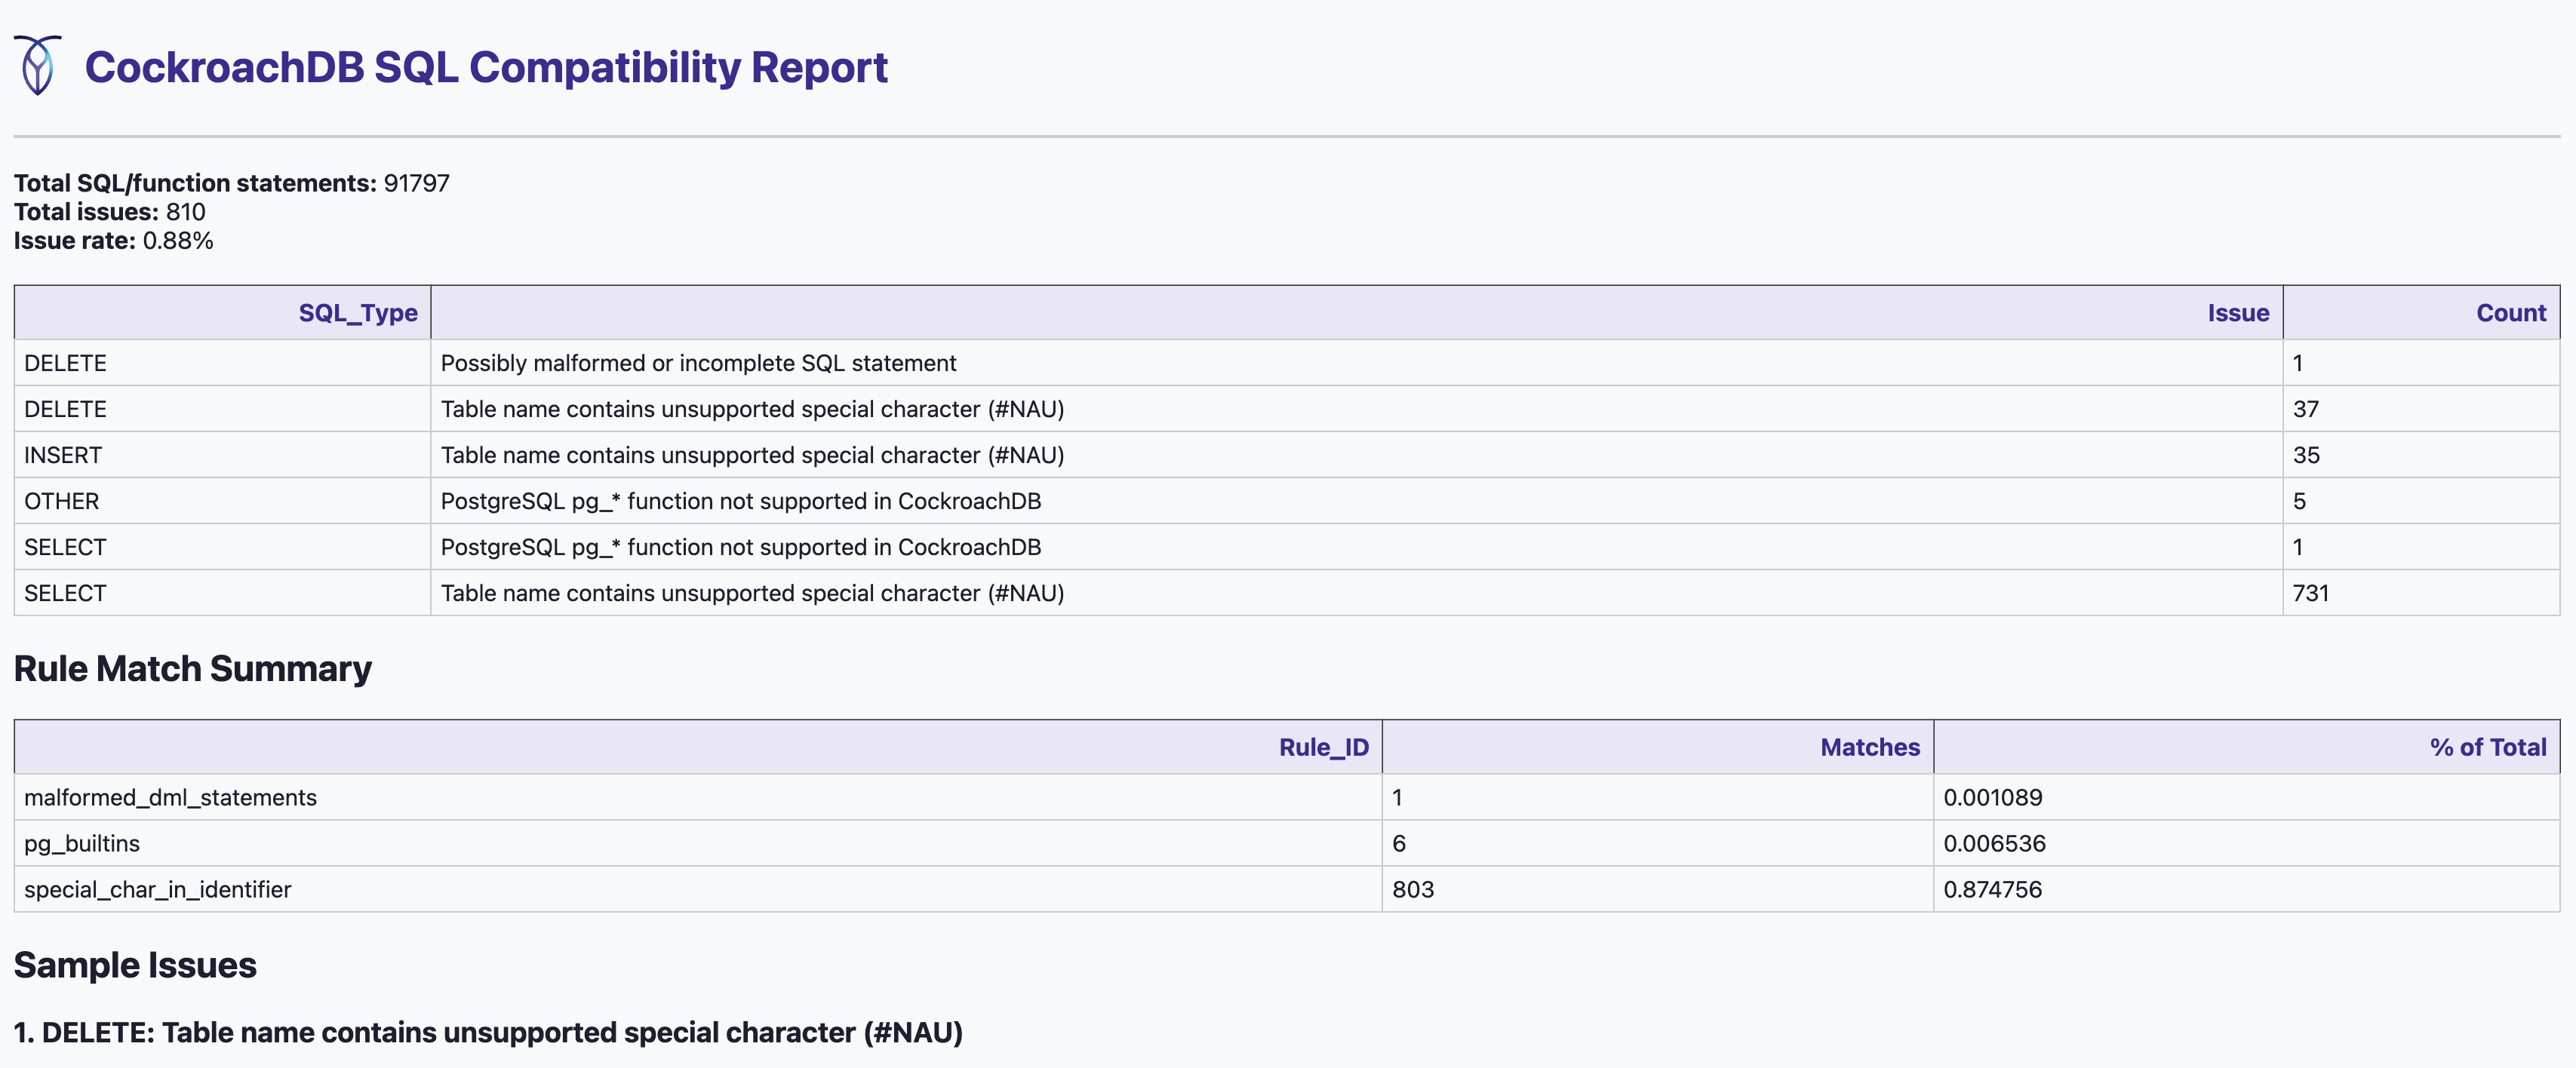Click the OTHER SQL type cell
This screenshot has height=1068, width=2576.
click(x=62, y=501)
